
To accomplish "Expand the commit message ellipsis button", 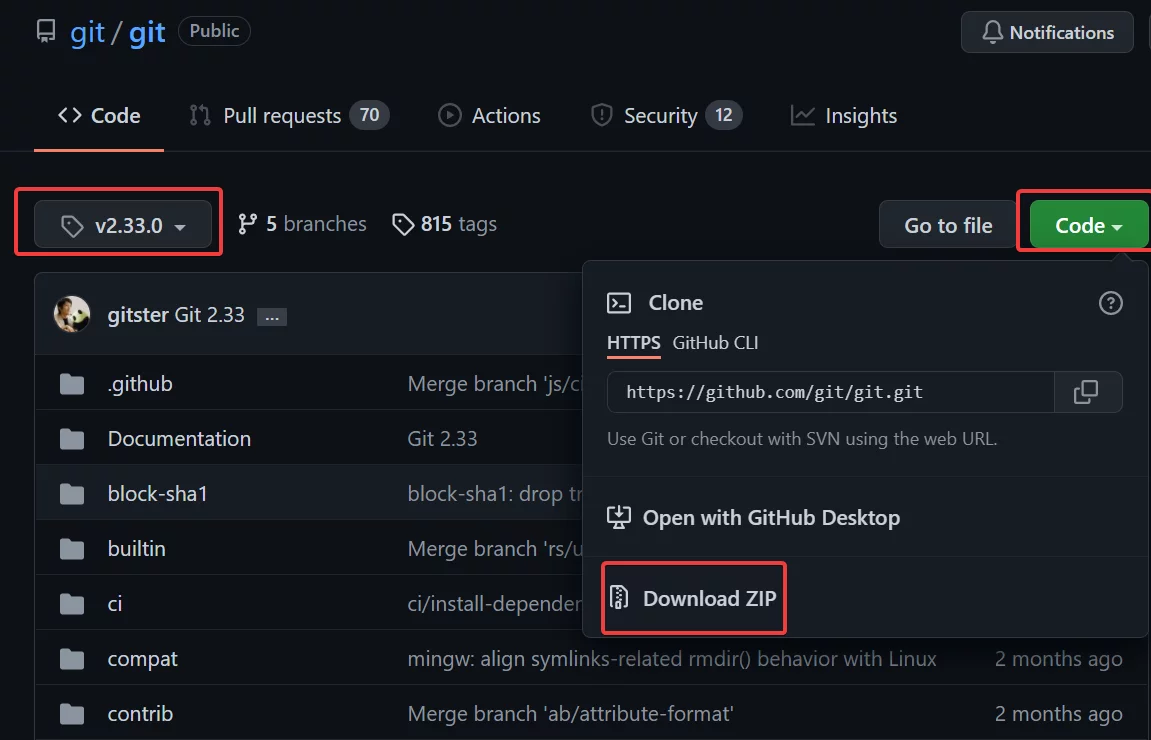I will coord(272,317).
